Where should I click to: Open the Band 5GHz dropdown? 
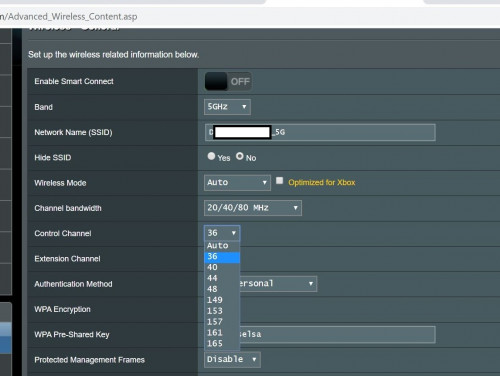[227, 107]
